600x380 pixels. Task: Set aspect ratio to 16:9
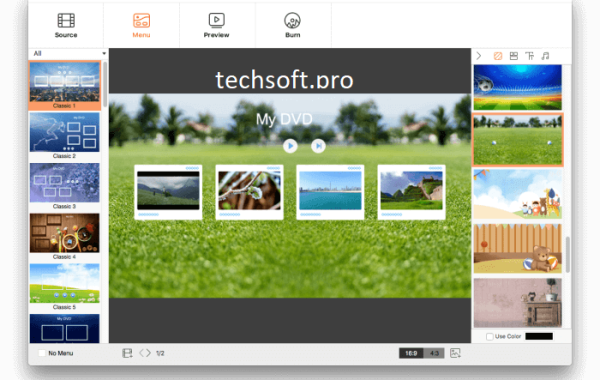tap(411, 353)
